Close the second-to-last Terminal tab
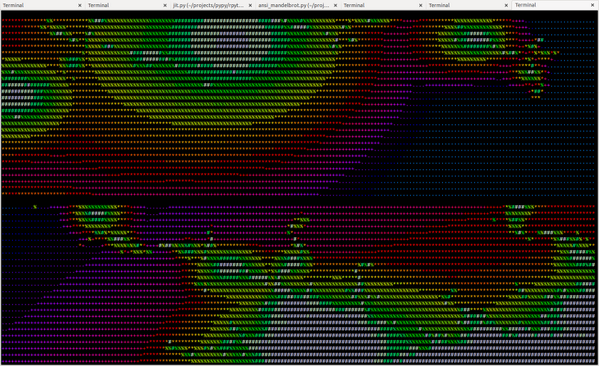The height and width of the screenshot is (366, 599). click(x=506, y=5)
